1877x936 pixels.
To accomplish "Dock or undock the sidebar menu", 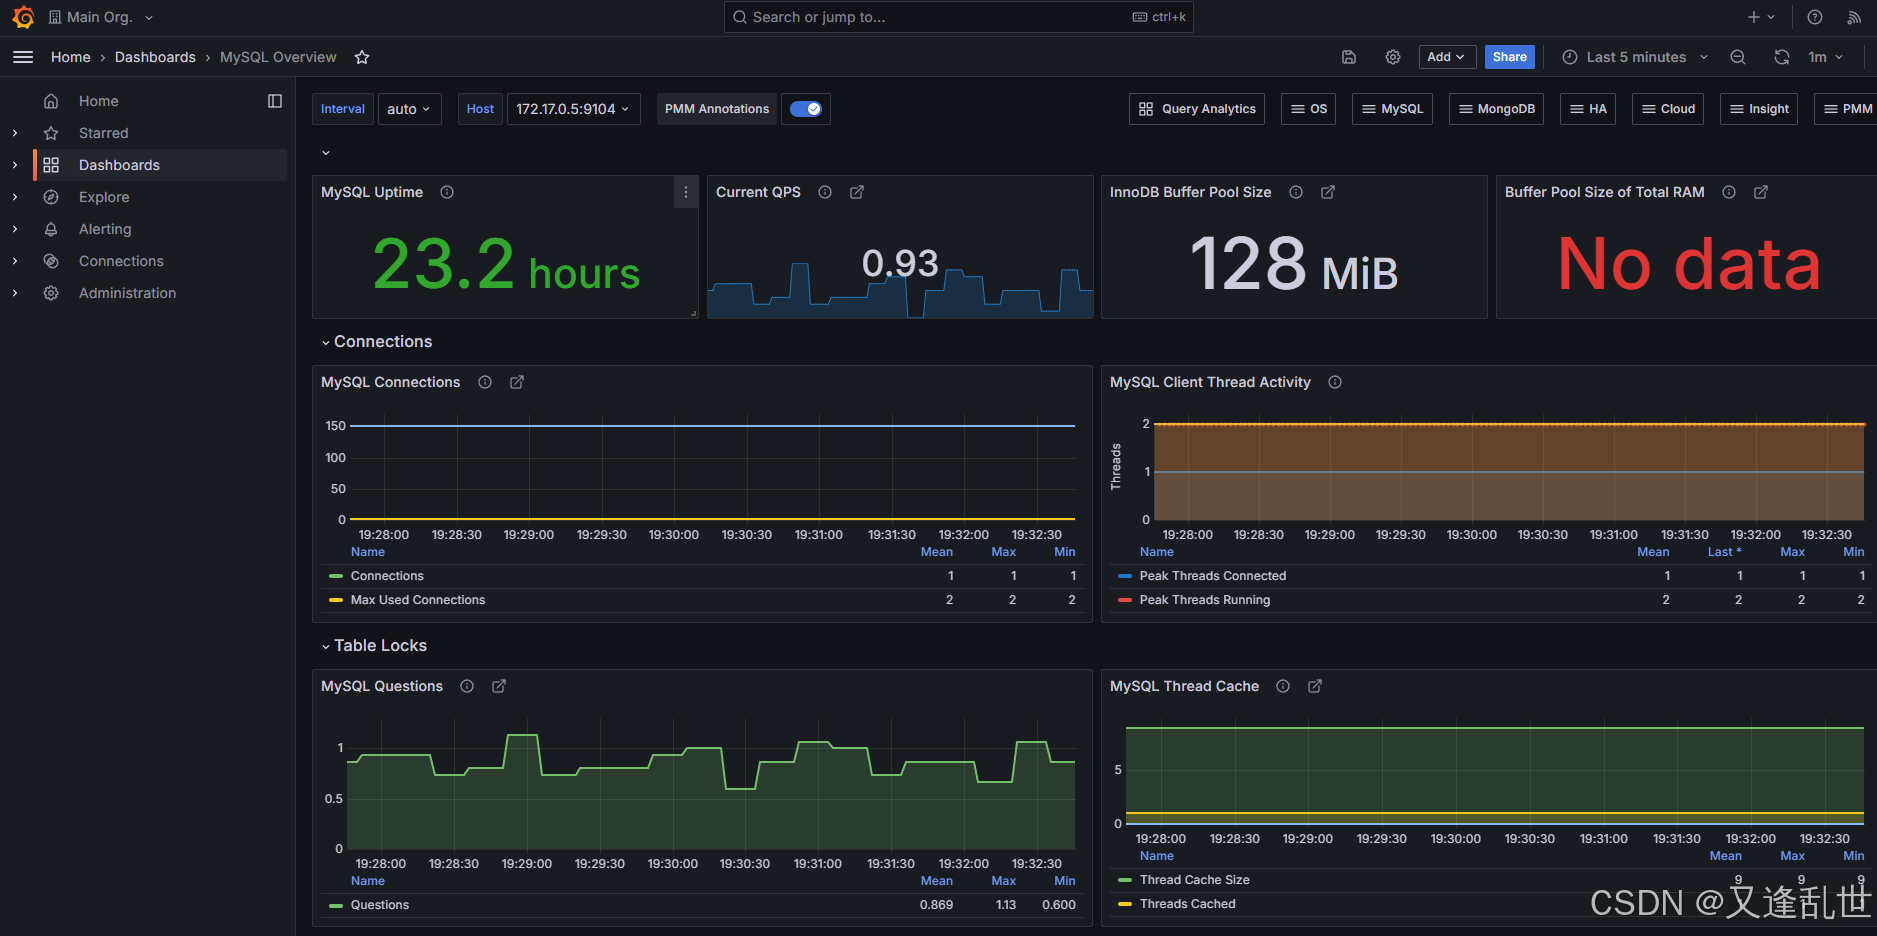I will point(275,101).
